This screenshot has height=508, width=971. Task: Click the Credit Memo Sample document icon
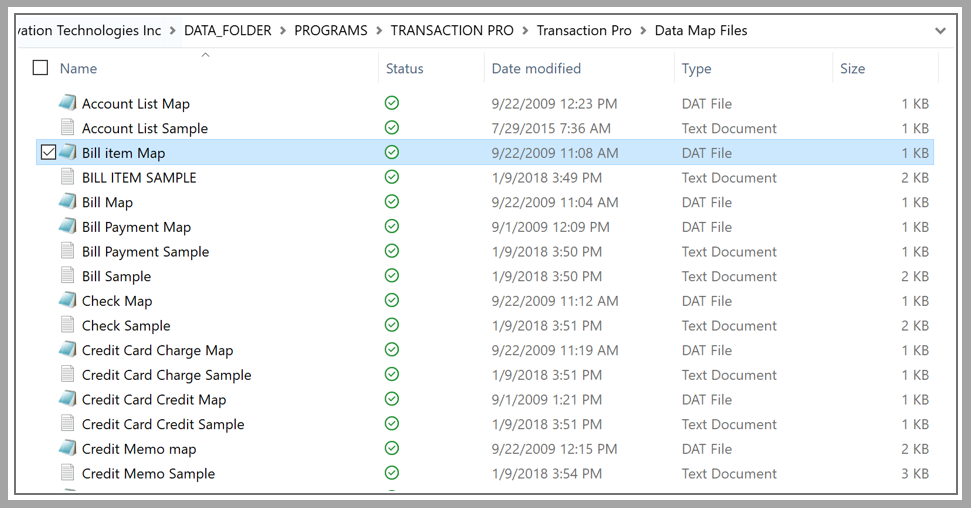point(67,473)
